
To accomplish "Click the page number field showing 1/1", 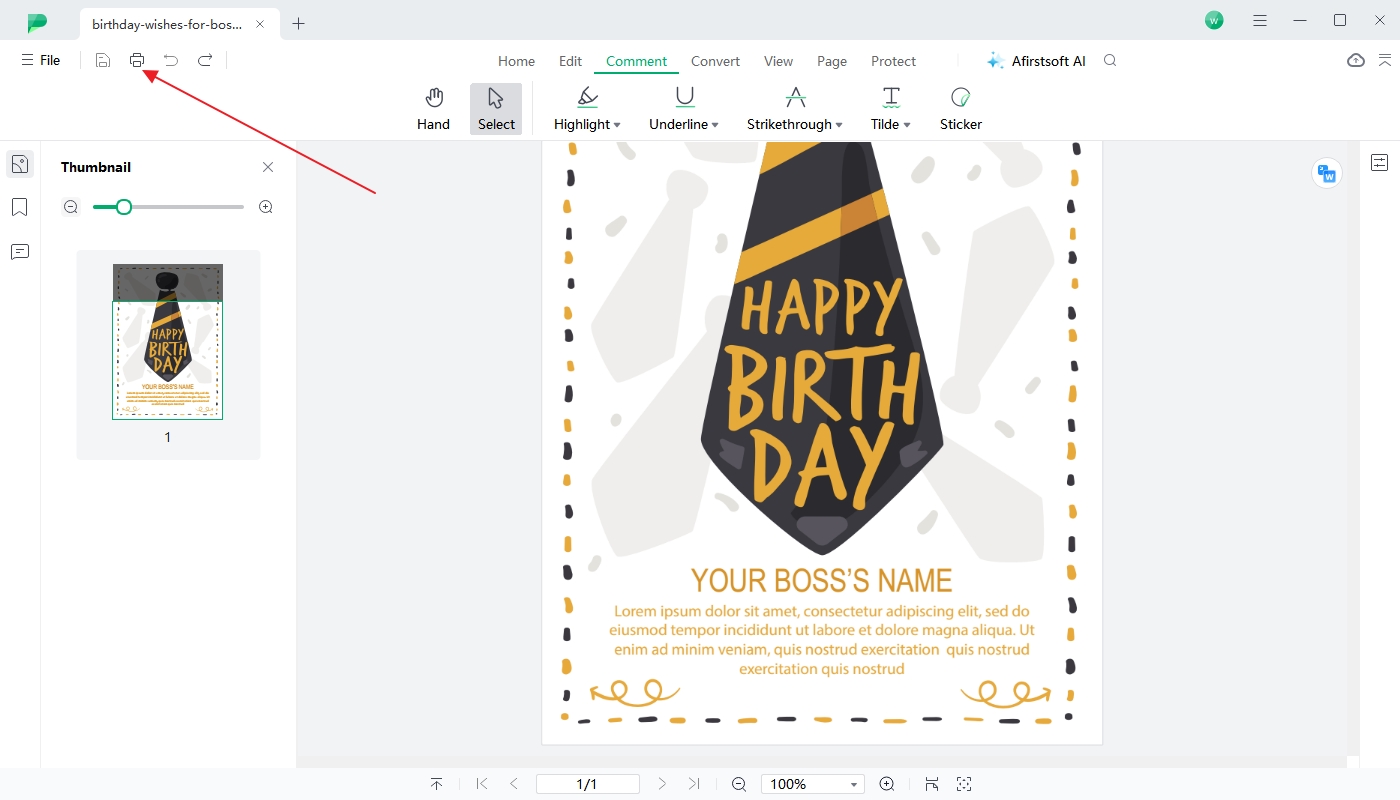I will [x=588, y=784].
